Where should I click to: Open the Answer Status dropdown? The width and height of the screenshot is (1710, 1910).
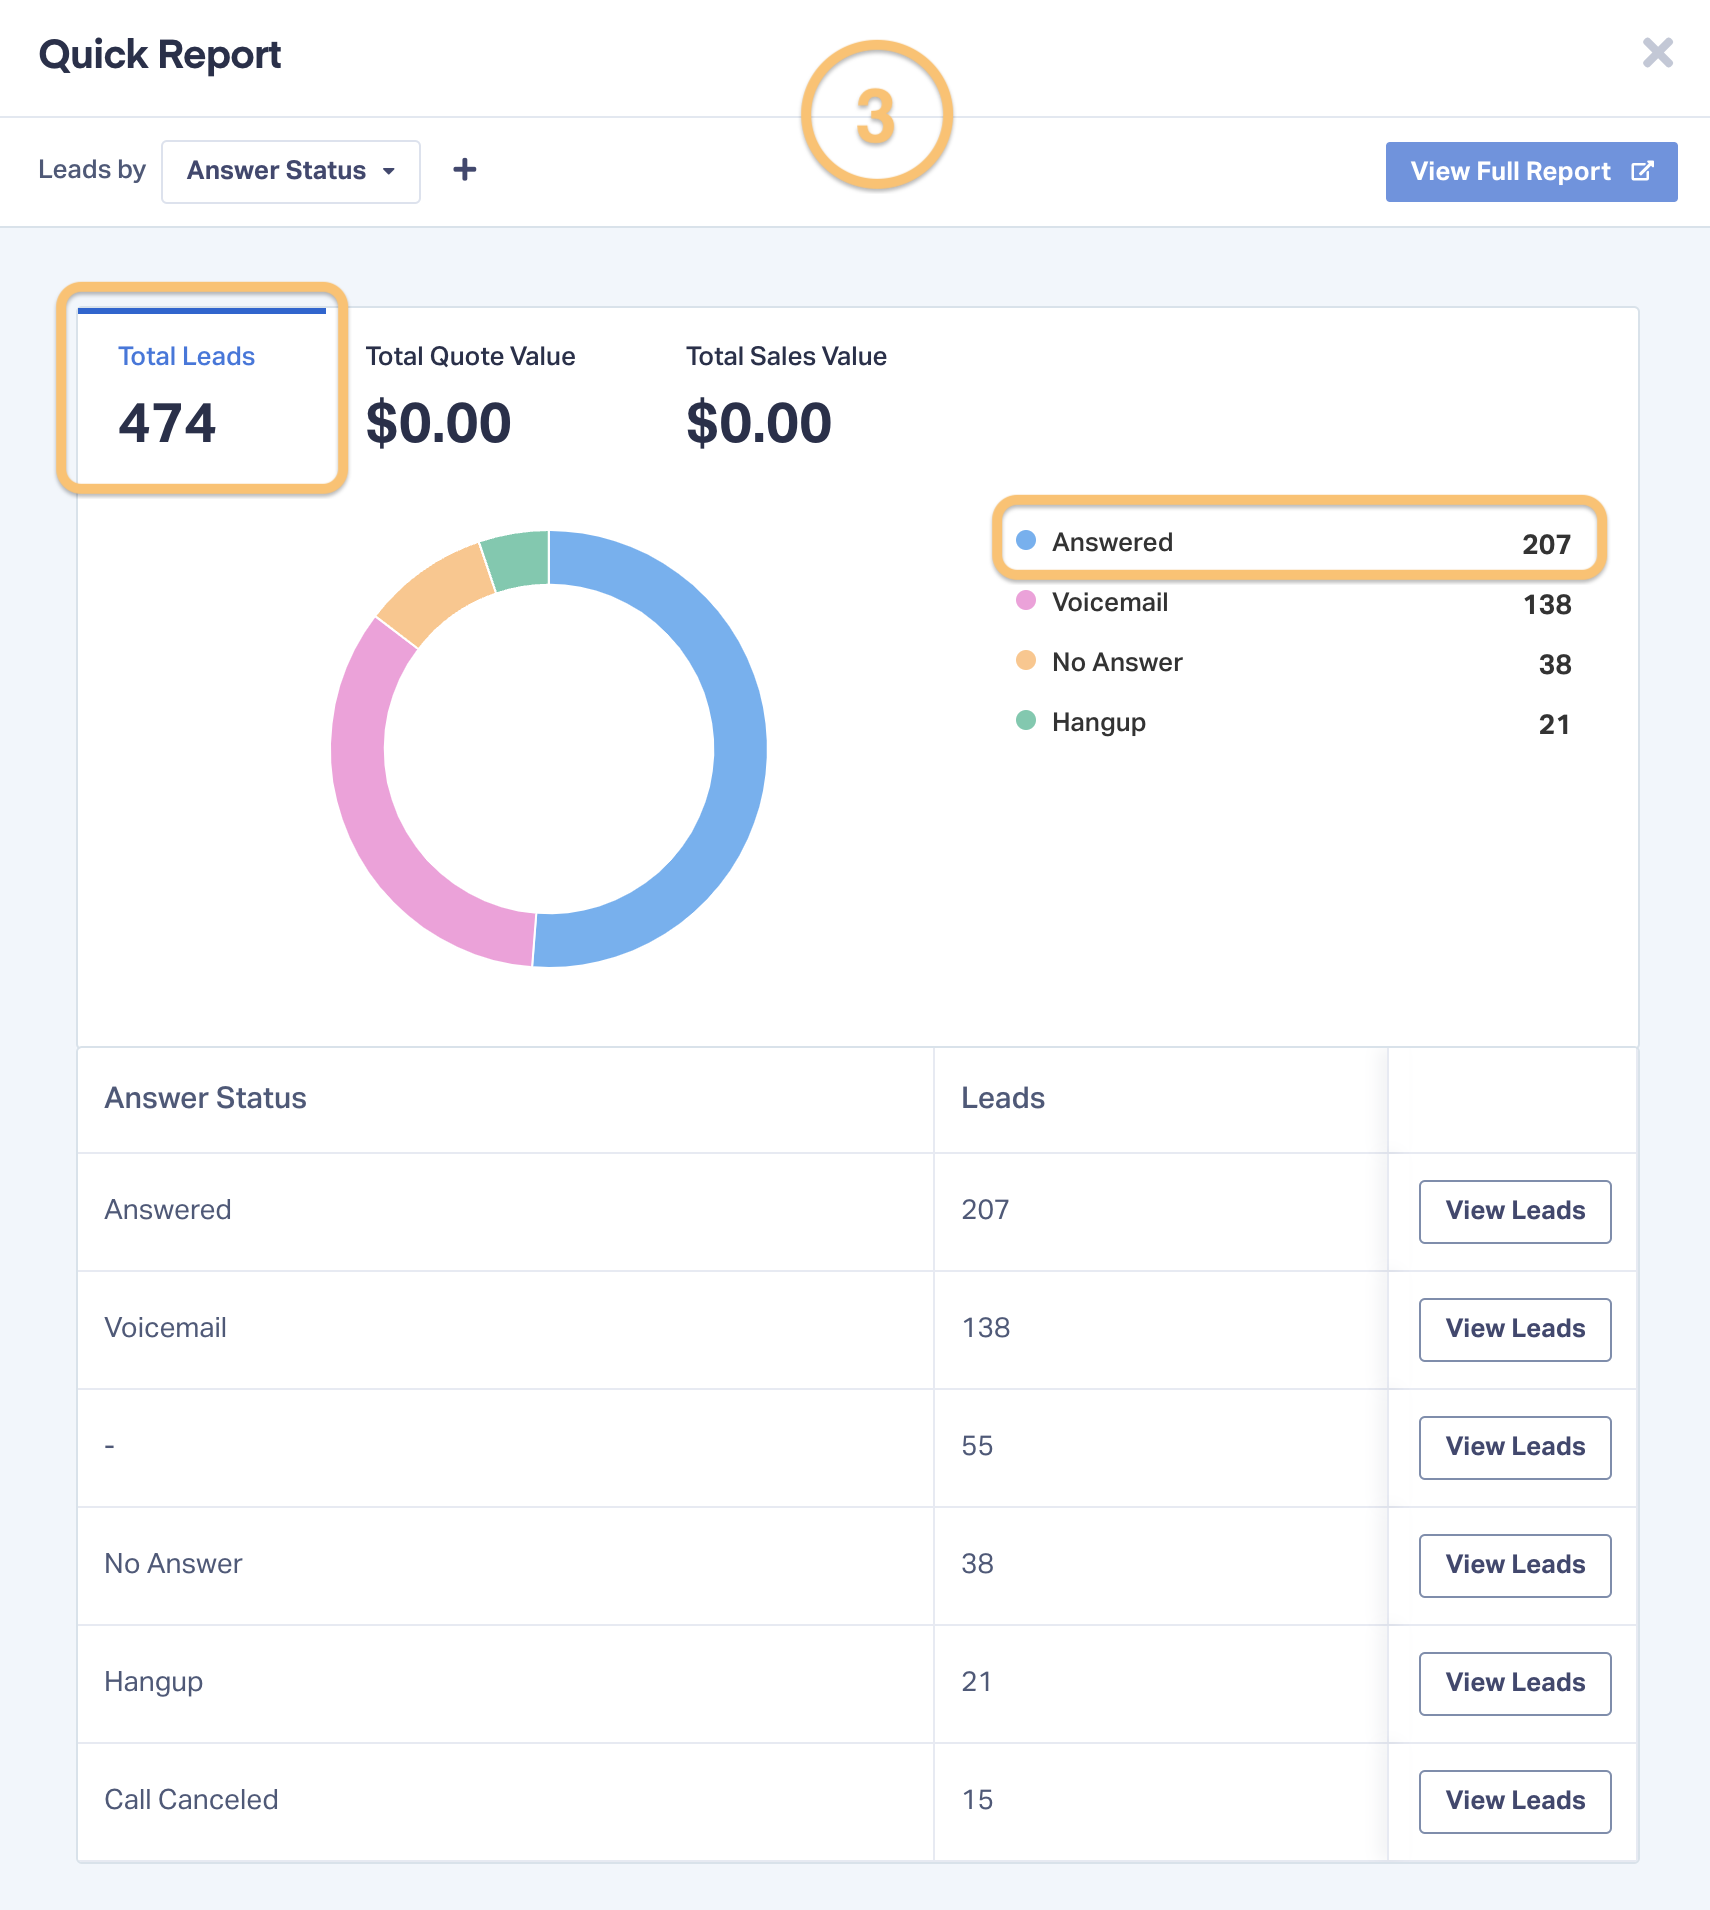pyautogui.click(x=291, y=171)
